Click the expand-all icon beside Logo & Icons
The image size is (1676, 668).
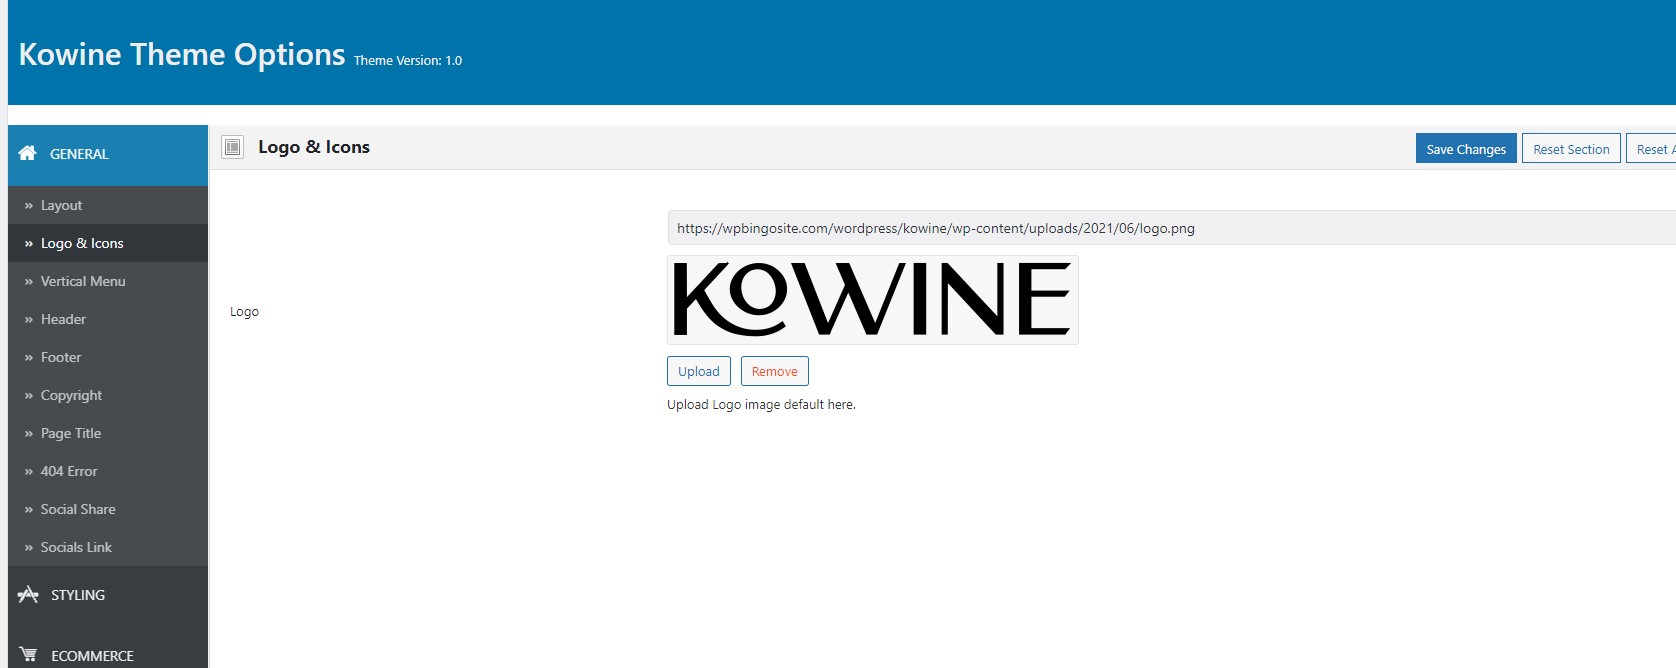coord(233,147)
